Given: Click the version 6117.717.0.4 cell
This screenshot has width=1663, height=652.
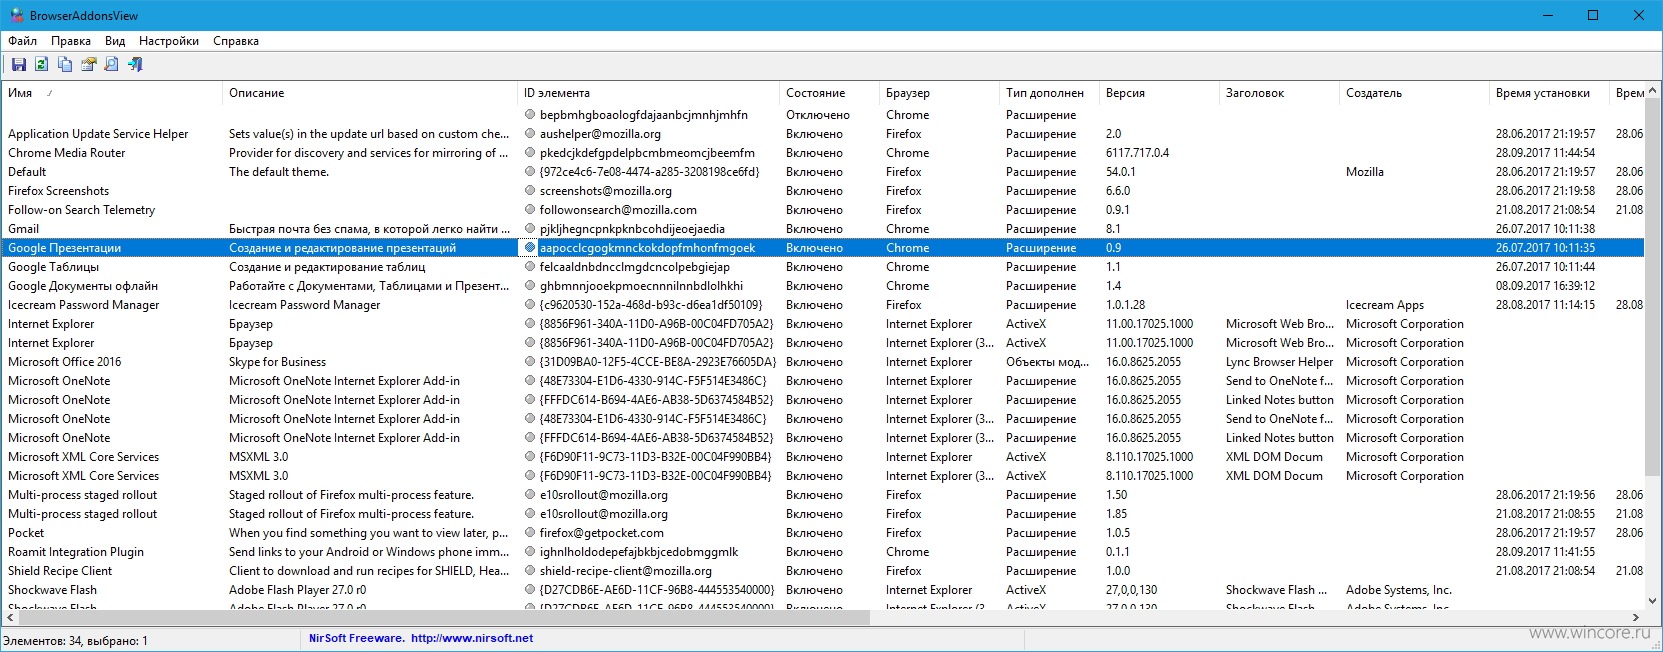Looking at the screenshot, I should (x=1137, y=153).
